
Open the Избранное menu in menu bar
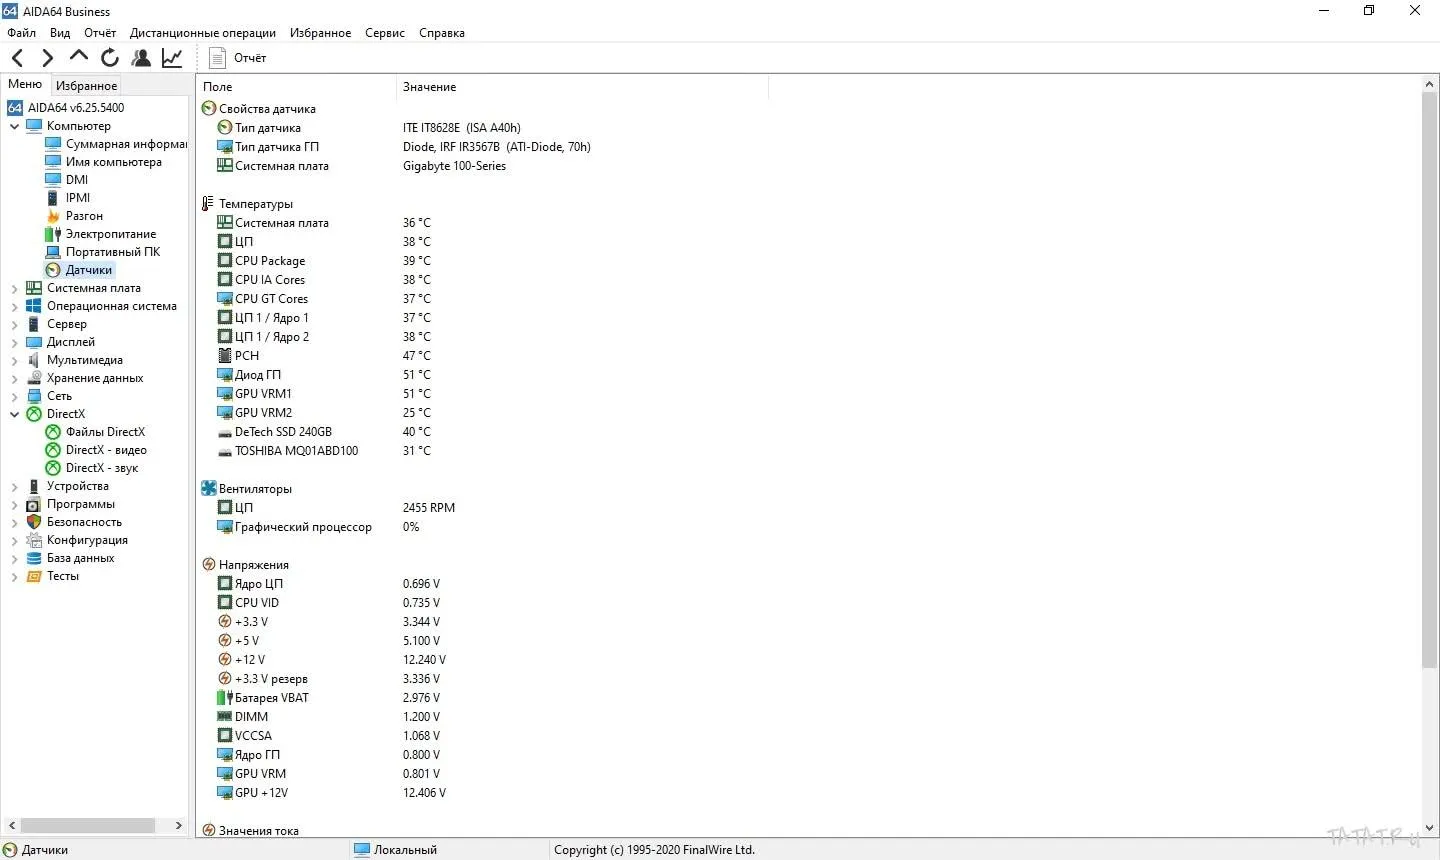(x=320, y=33)
